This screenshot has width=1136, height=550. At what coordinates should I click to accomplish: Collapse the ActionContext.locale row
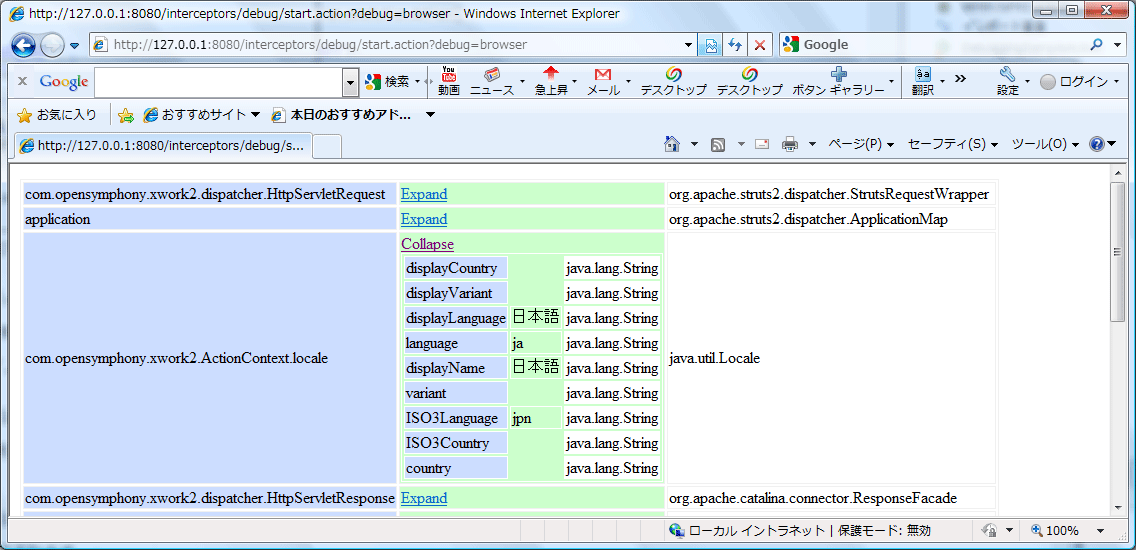[x=427, y=244]
